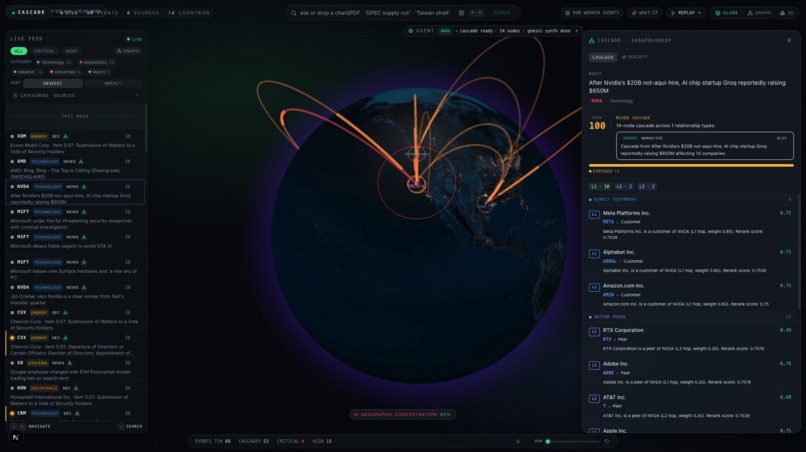Toggle the Weather category chip
This screenshot has width=806, height=452.
click(x=28, y=72)
